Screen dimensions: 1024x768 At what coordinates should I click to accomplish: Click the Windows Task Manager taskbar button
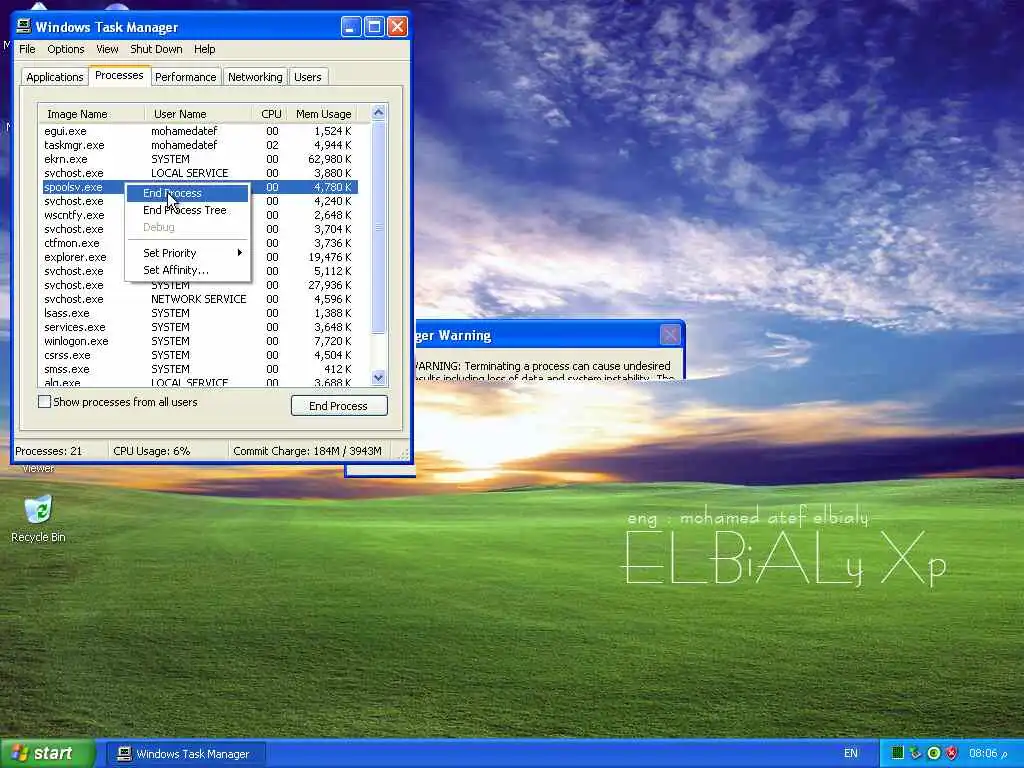[x=185, y=754]
